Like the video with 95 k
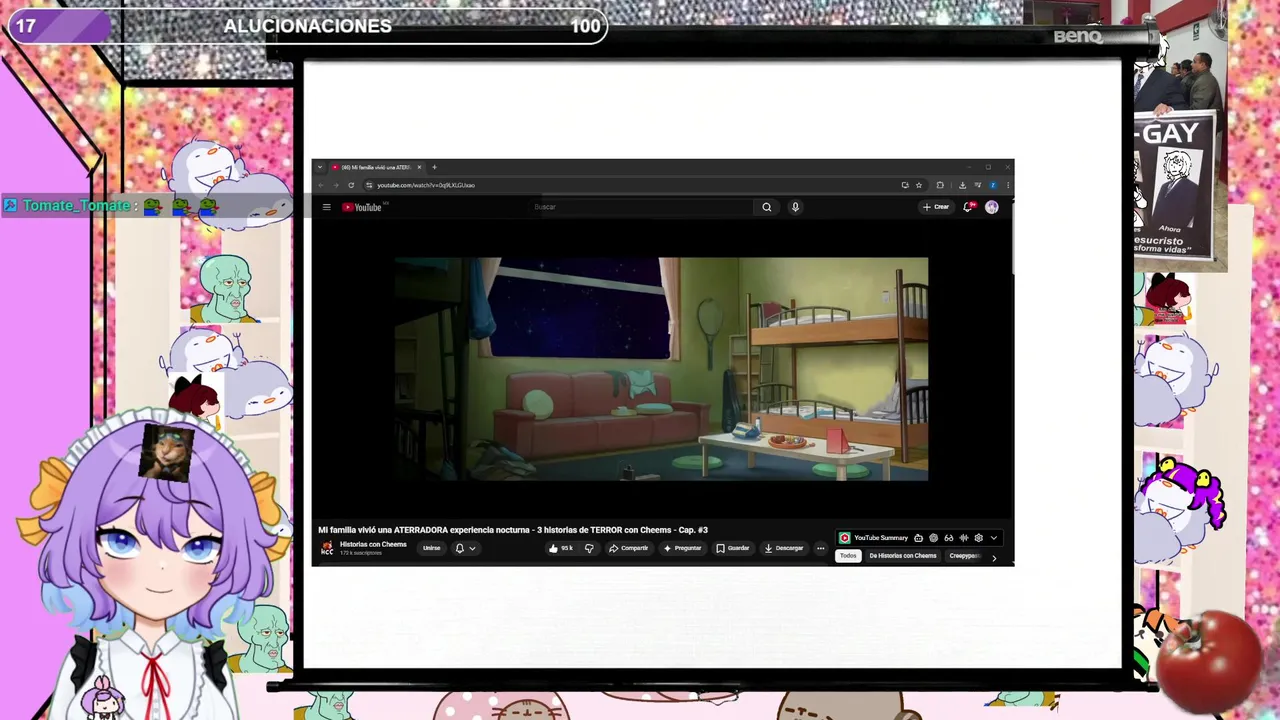Screen dimensions: 1280x720 pos(561,548)
